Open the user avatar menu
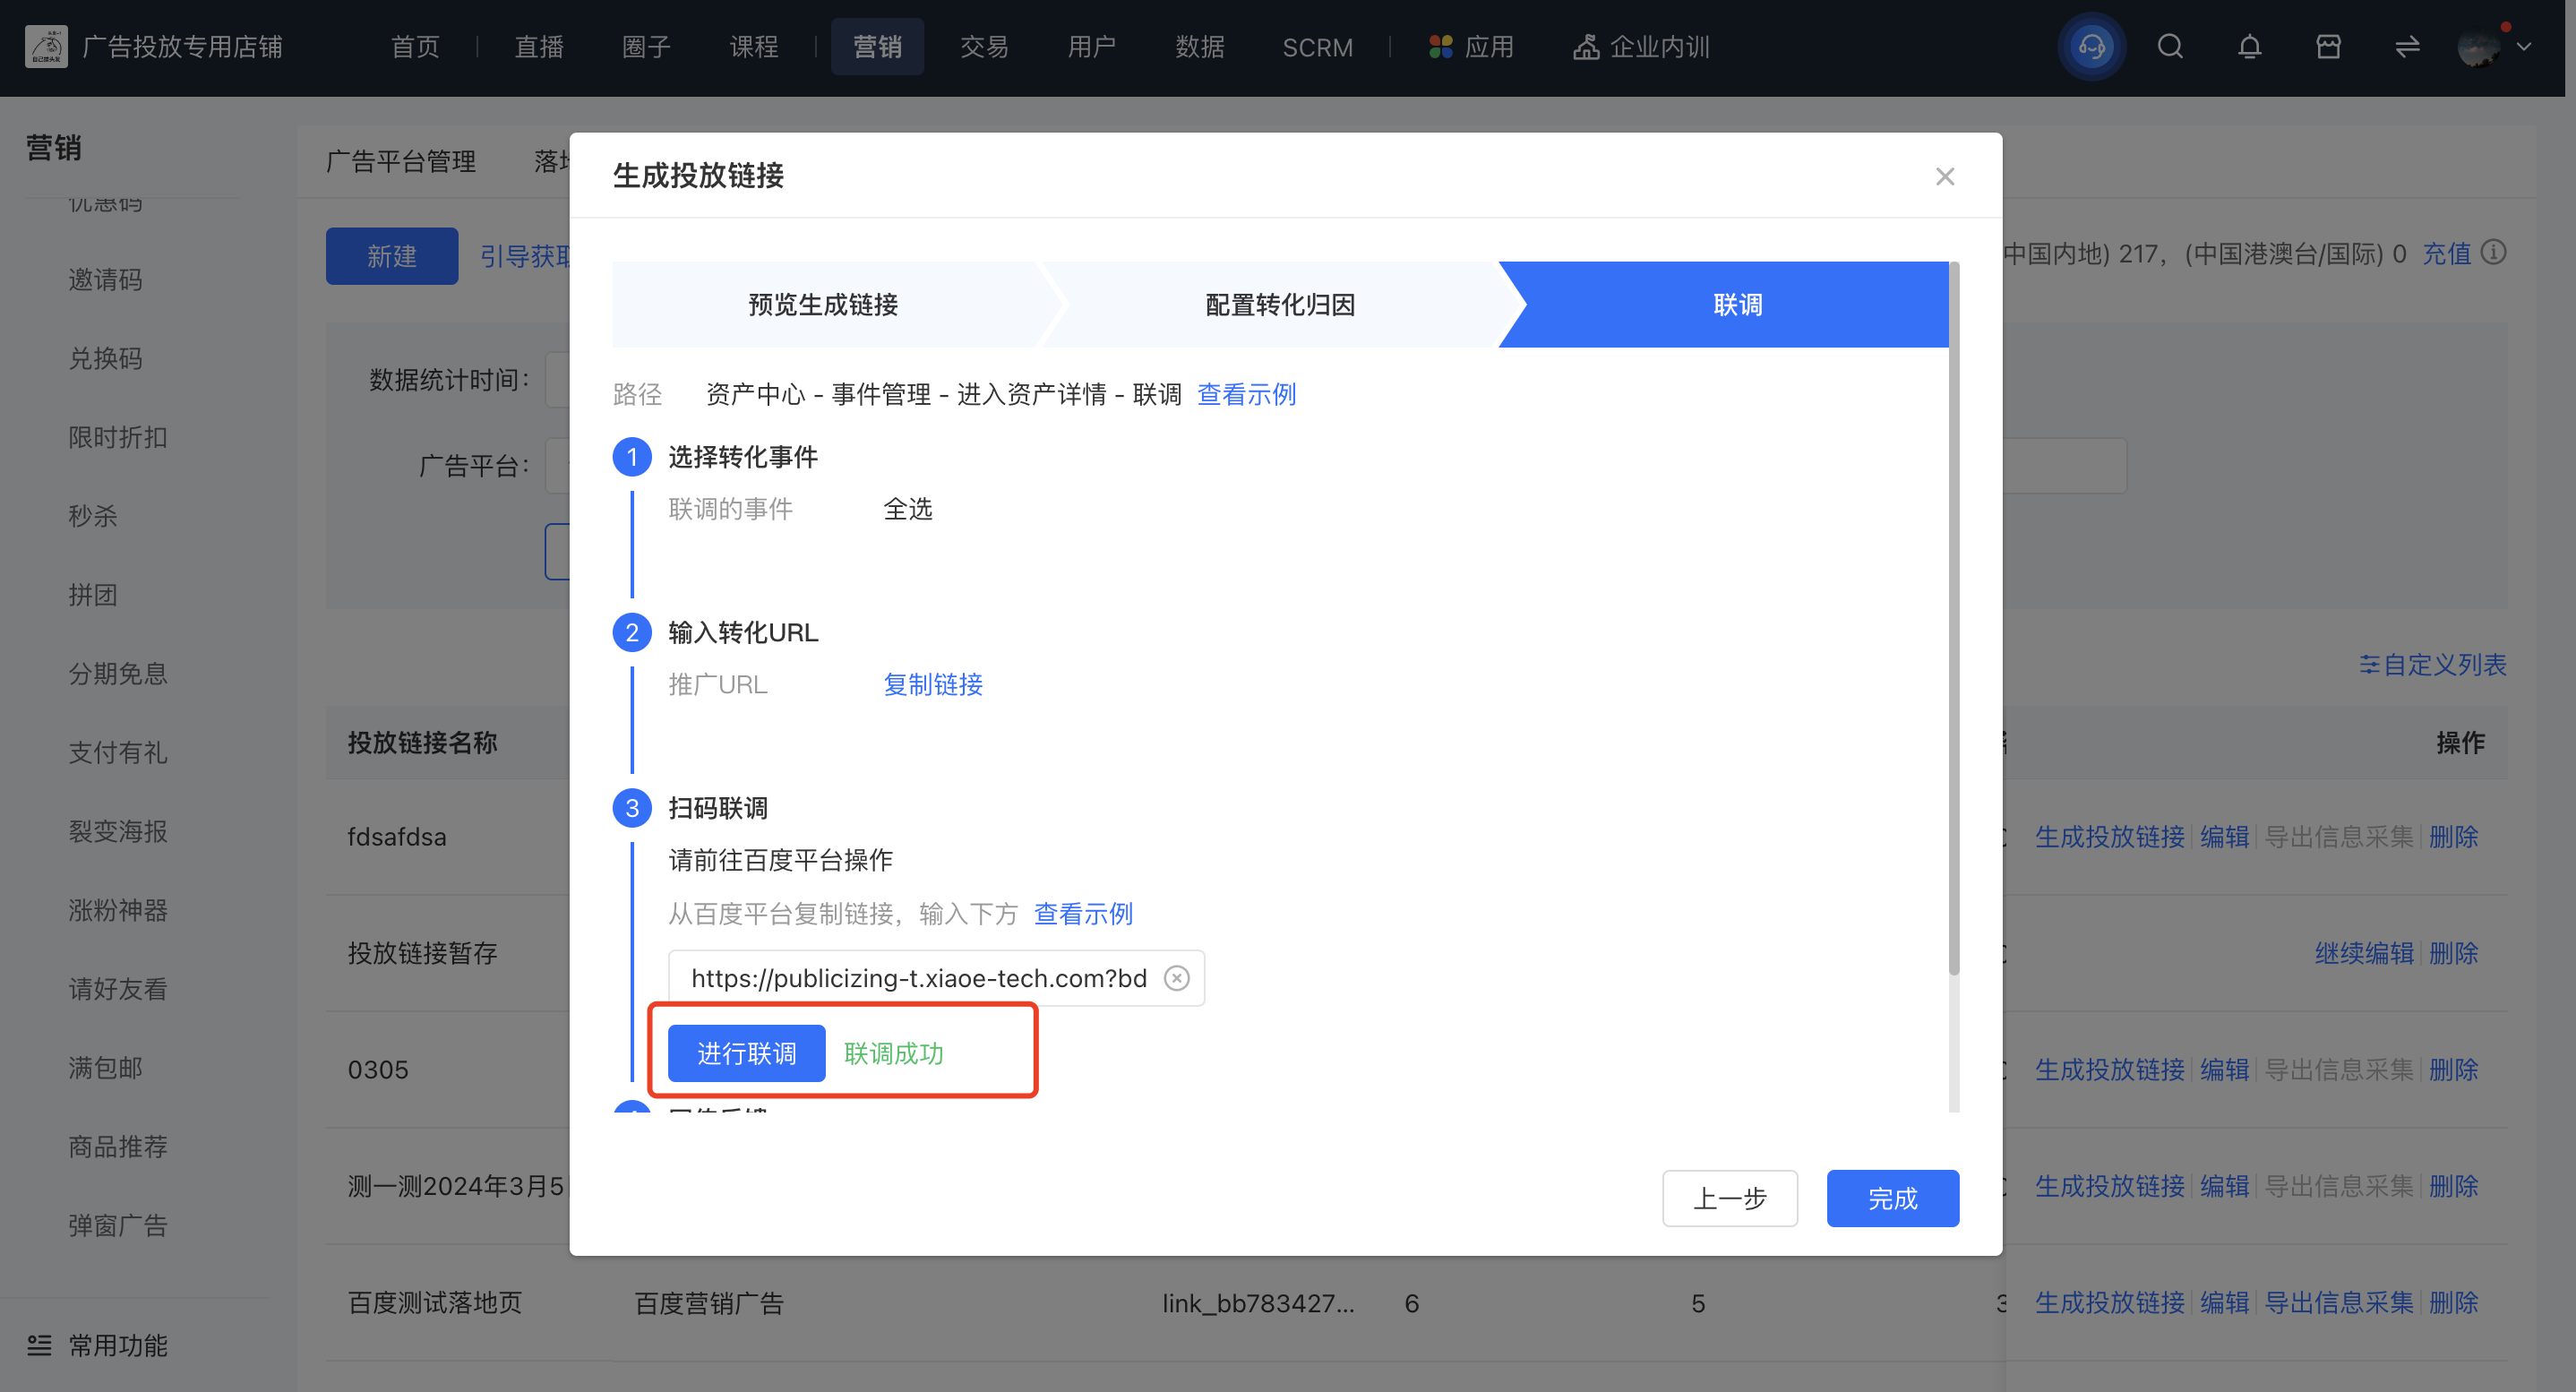 pyautogui.click(x=2478, y=47)
